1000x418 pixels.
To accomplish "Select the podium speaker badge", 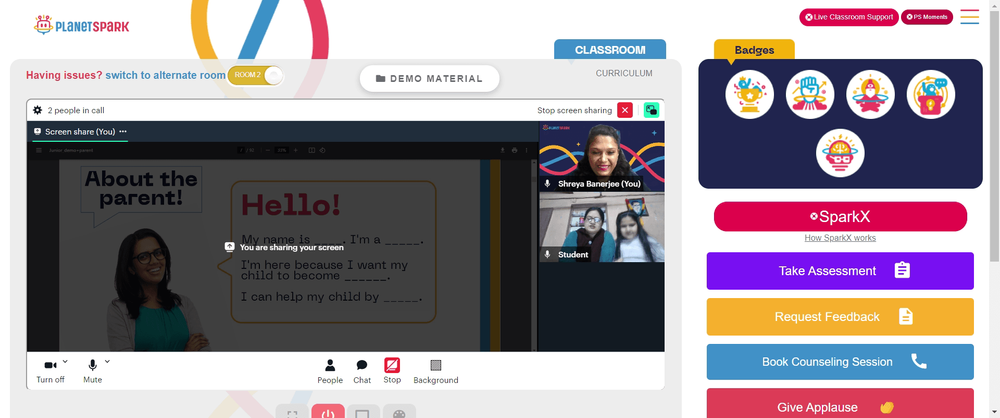I will click(931, 94).
